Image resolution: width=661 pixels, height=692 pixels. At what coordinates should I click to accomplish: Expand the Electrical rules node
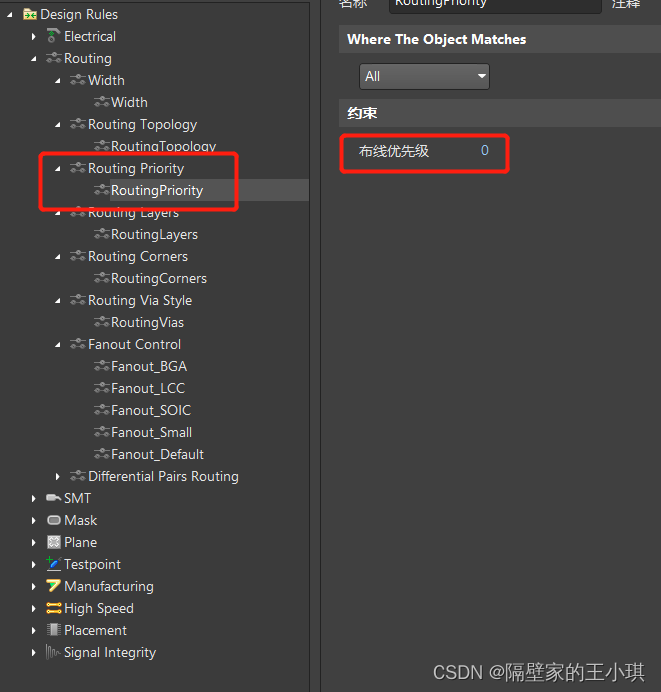(x=33, y=36)
